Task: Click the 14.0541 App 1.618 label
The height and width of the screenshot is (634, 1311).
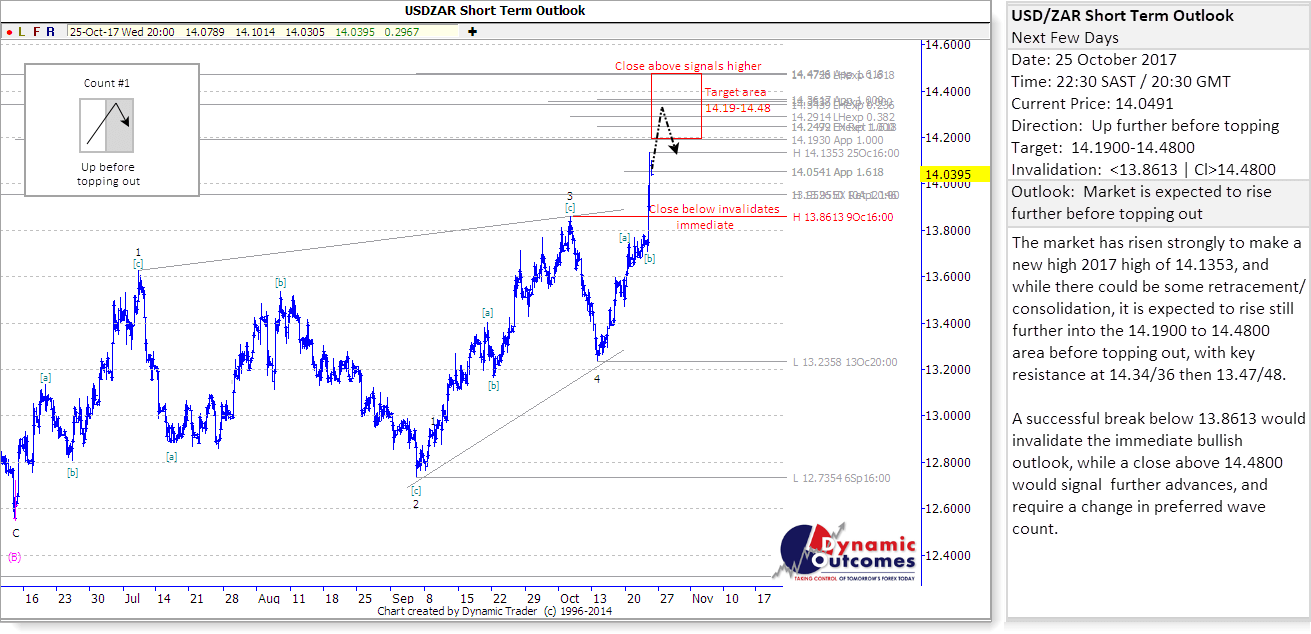Action: [x=838, y=172]
